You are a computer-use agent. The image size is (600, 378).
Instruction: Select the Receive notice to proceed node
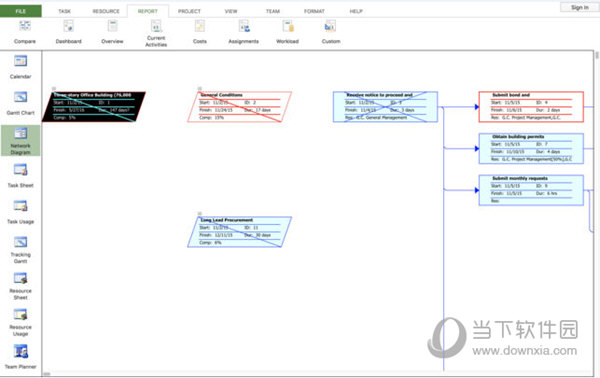click(385, 107)
